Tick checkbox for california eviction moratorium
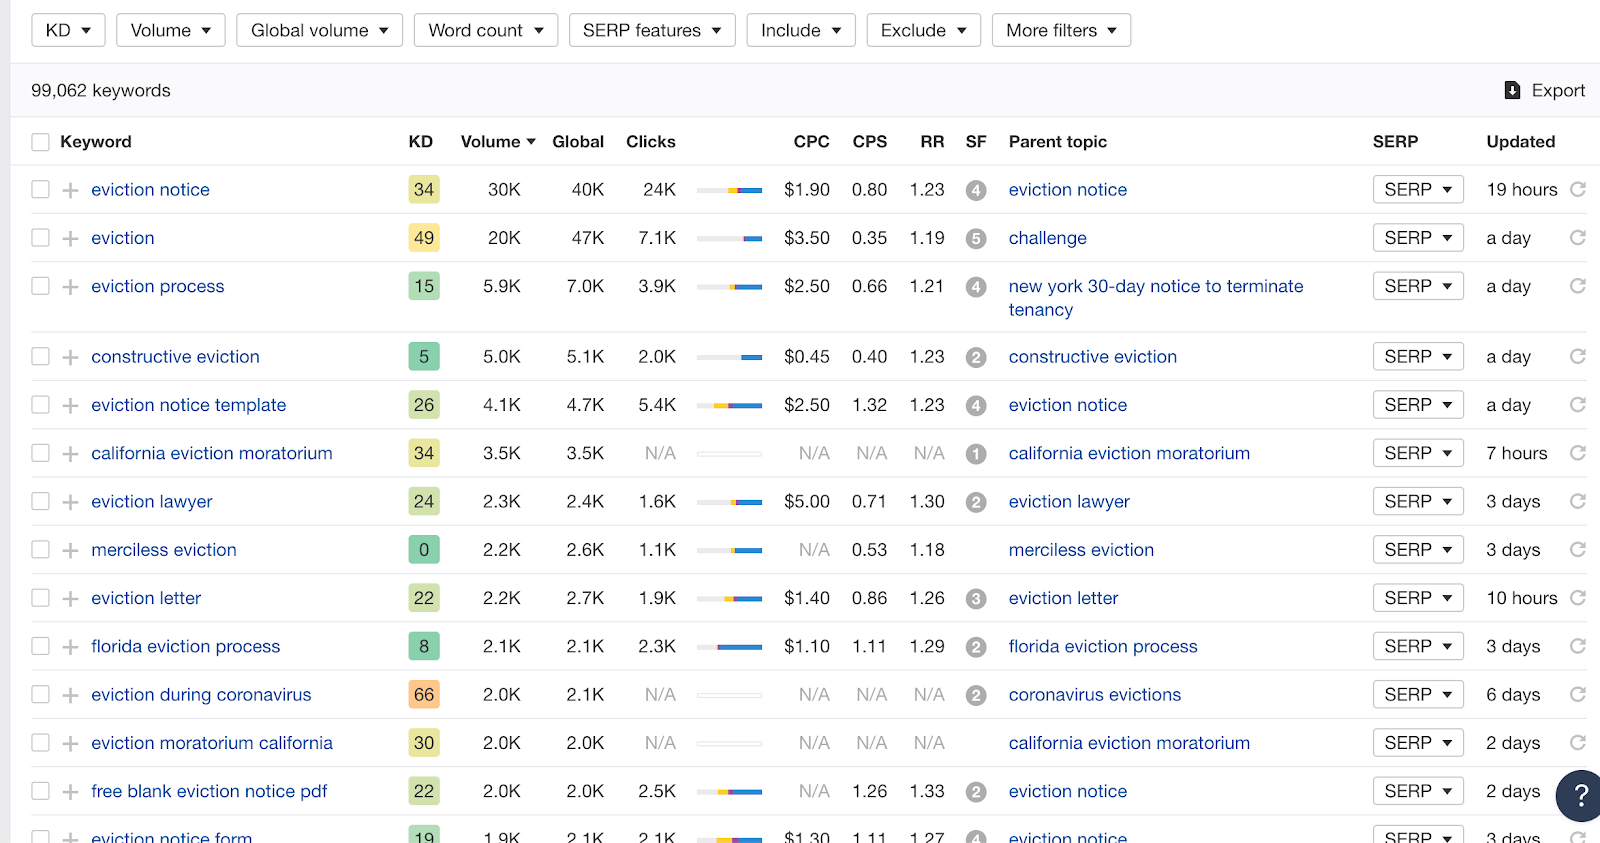Screen dimensions: 1600x843 tap(40, 453)
